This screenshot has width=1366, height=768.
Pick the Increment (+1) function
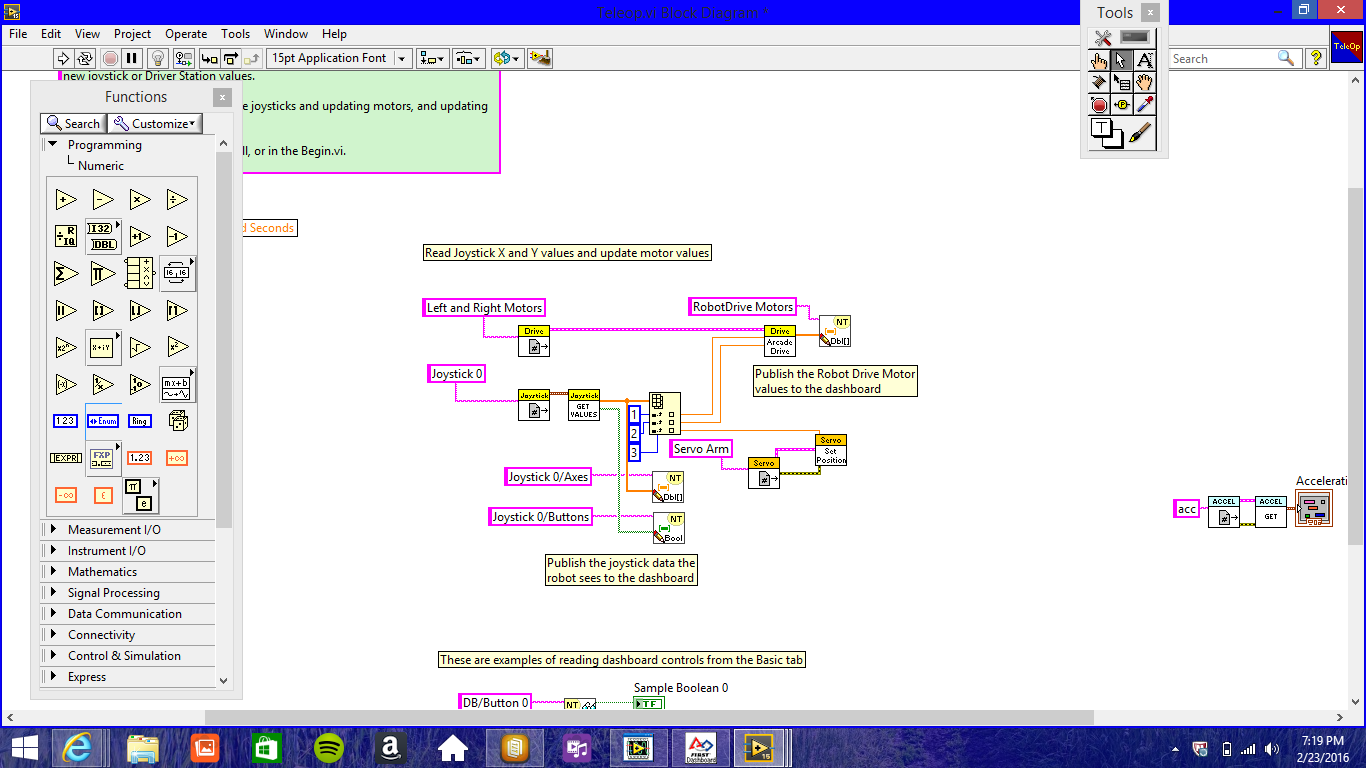click(x=140, y=236)
